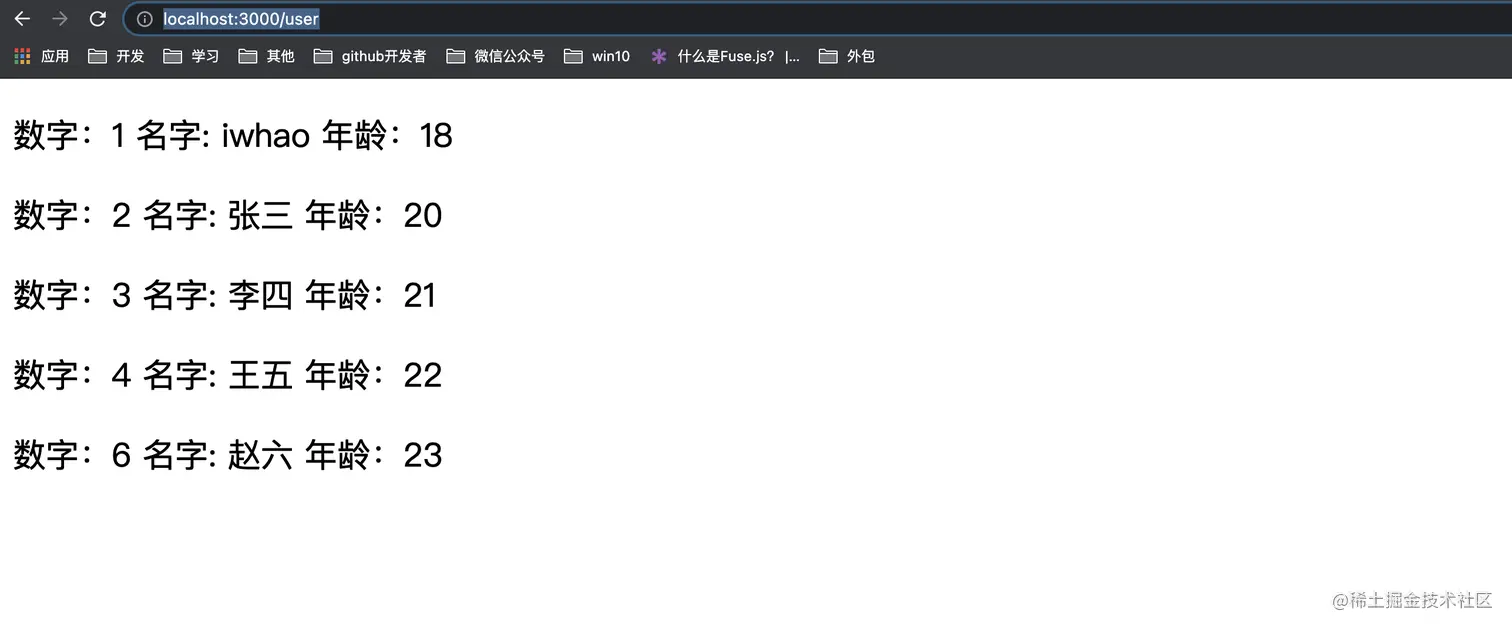Open the apps grid icon on bookmarks bar

click(21, 56)
